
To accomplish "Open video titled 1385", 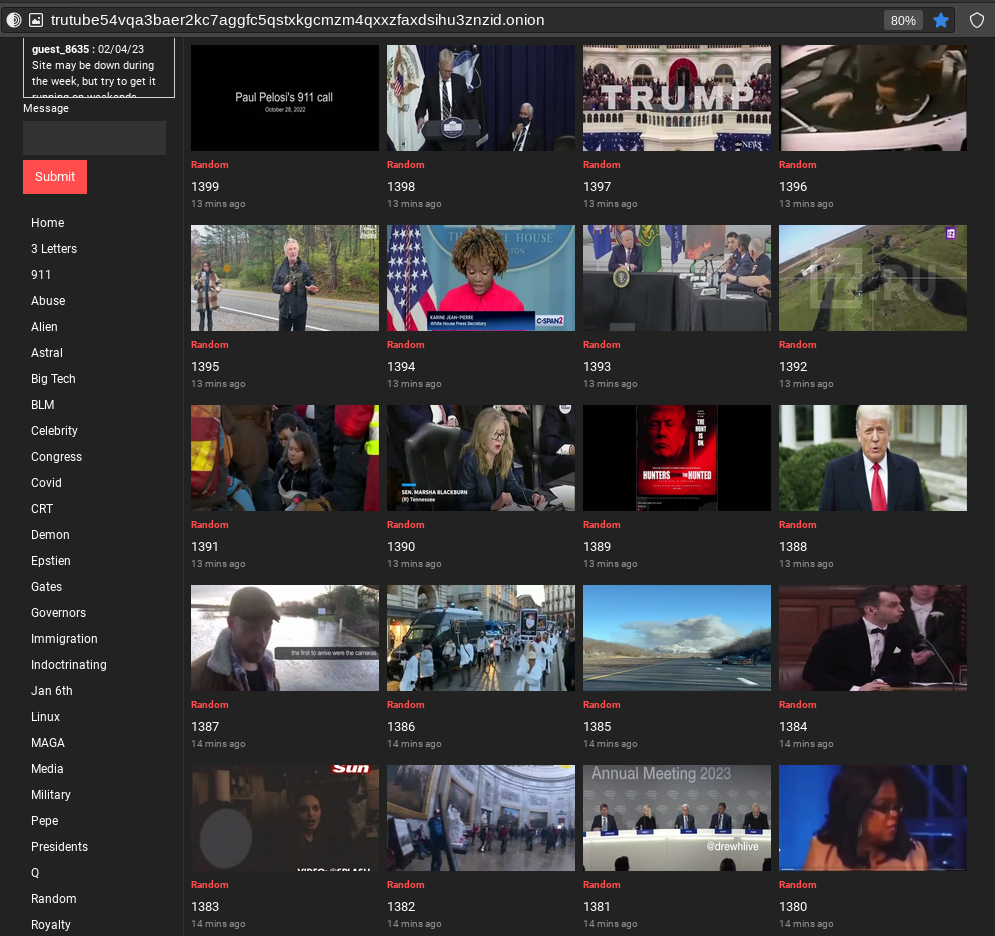I will [x=597, y=727].
